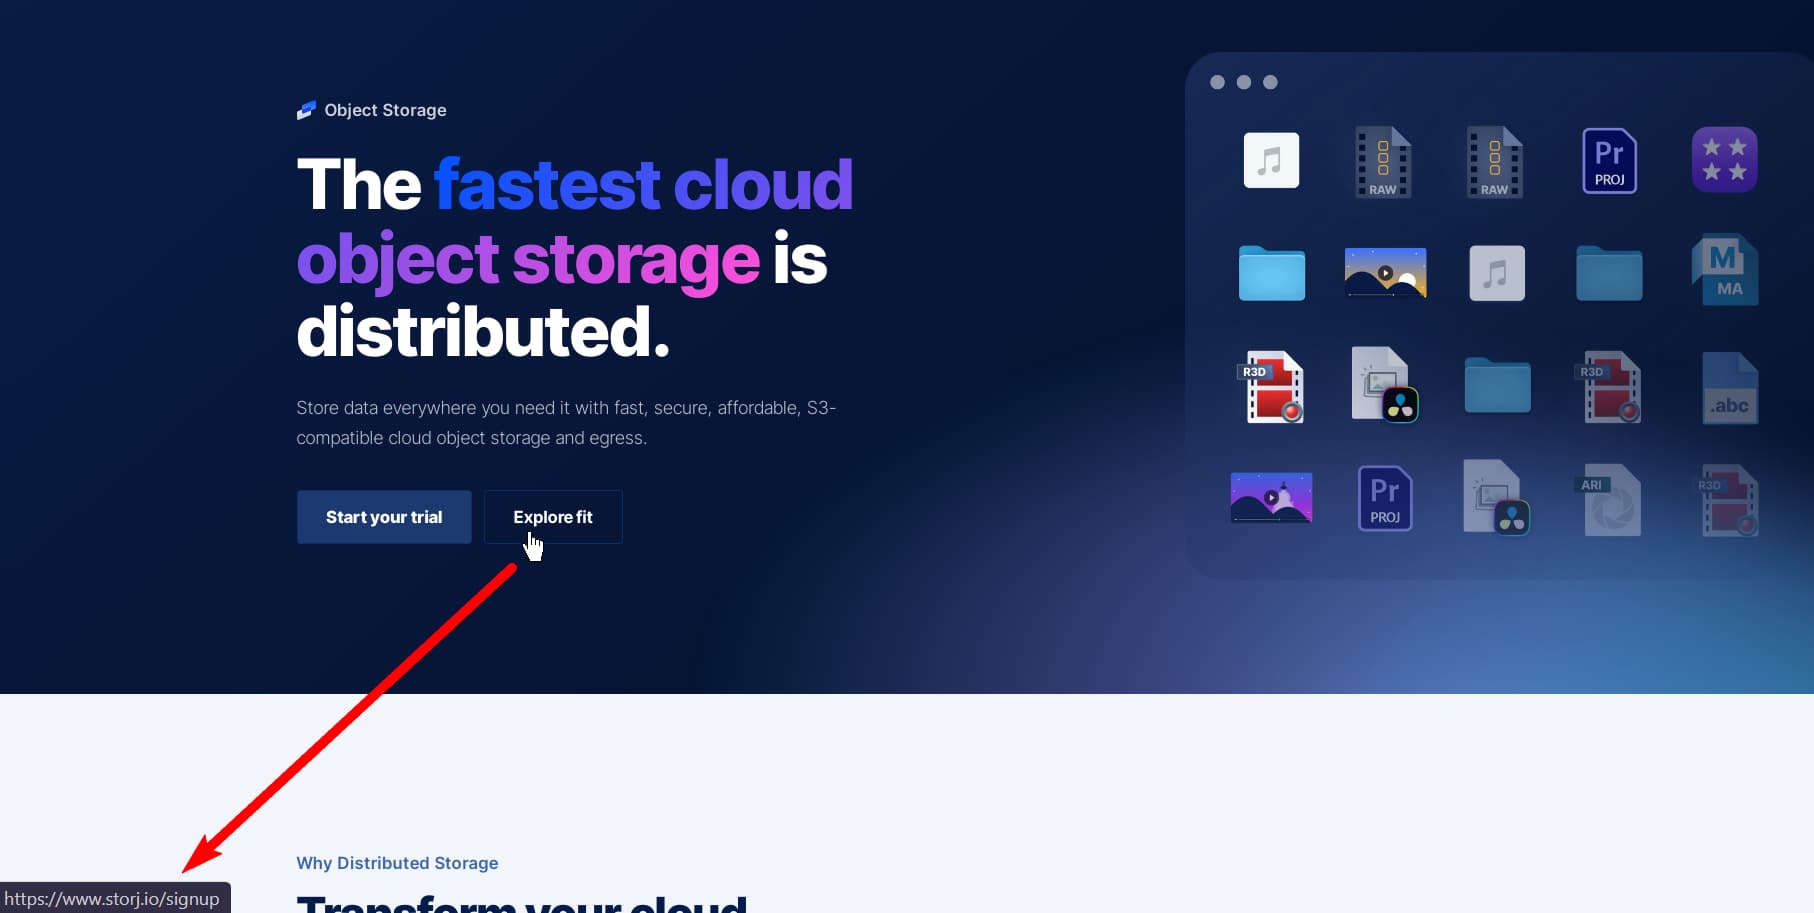The height and width of the screenshot is (913, 1814).
Task: Click the storj.io/signup URL in status bar
Action: (x=112, y=898)
